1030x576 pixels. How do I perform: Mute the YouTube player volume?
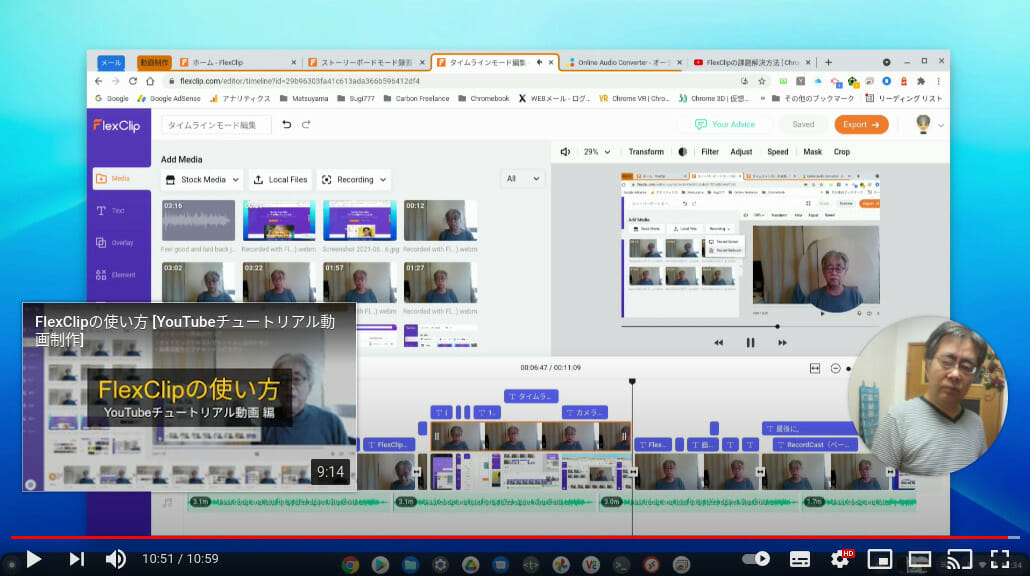[x=116, y=559]
